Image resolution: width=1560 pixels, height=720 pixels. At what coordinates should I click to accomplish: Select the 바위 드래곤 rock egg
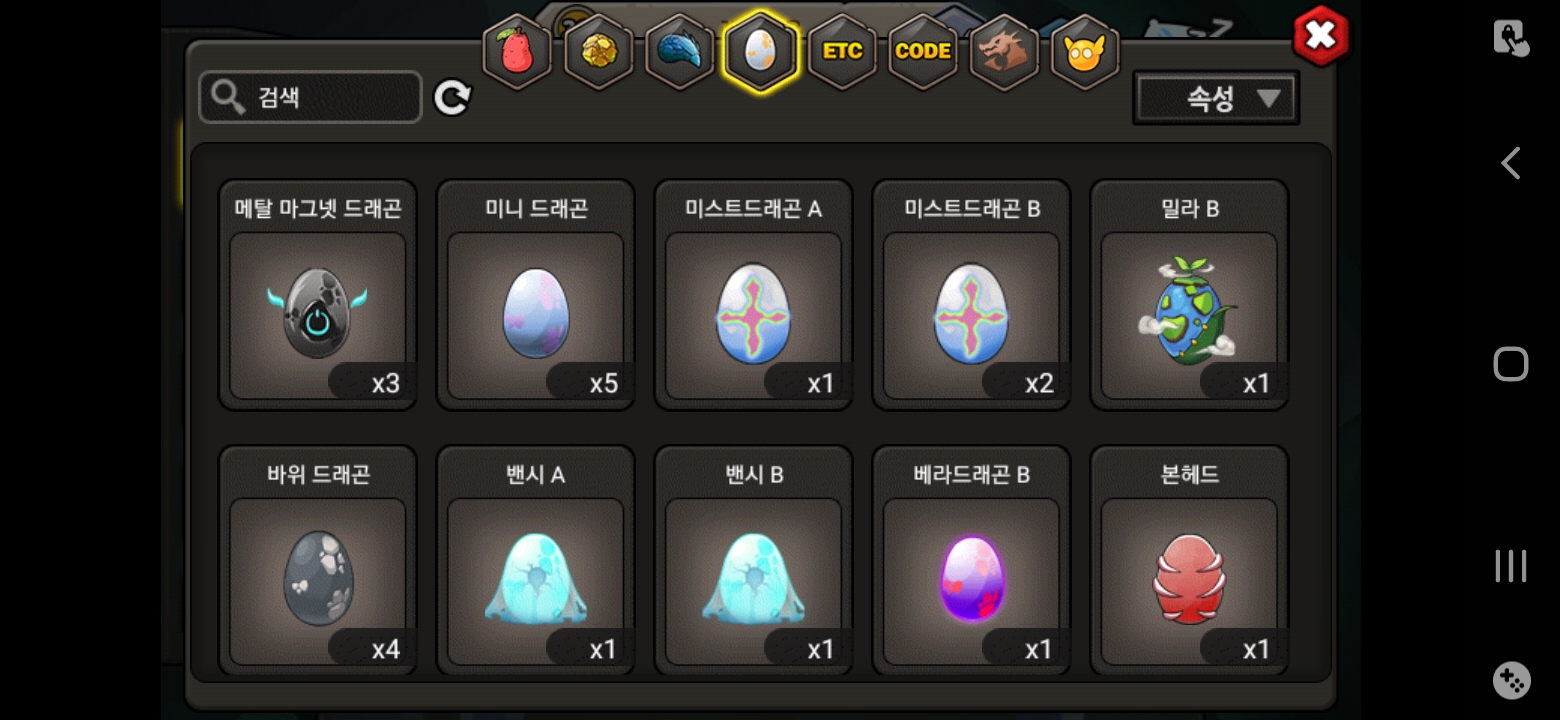pyautogui.click(x=318, y=560)
